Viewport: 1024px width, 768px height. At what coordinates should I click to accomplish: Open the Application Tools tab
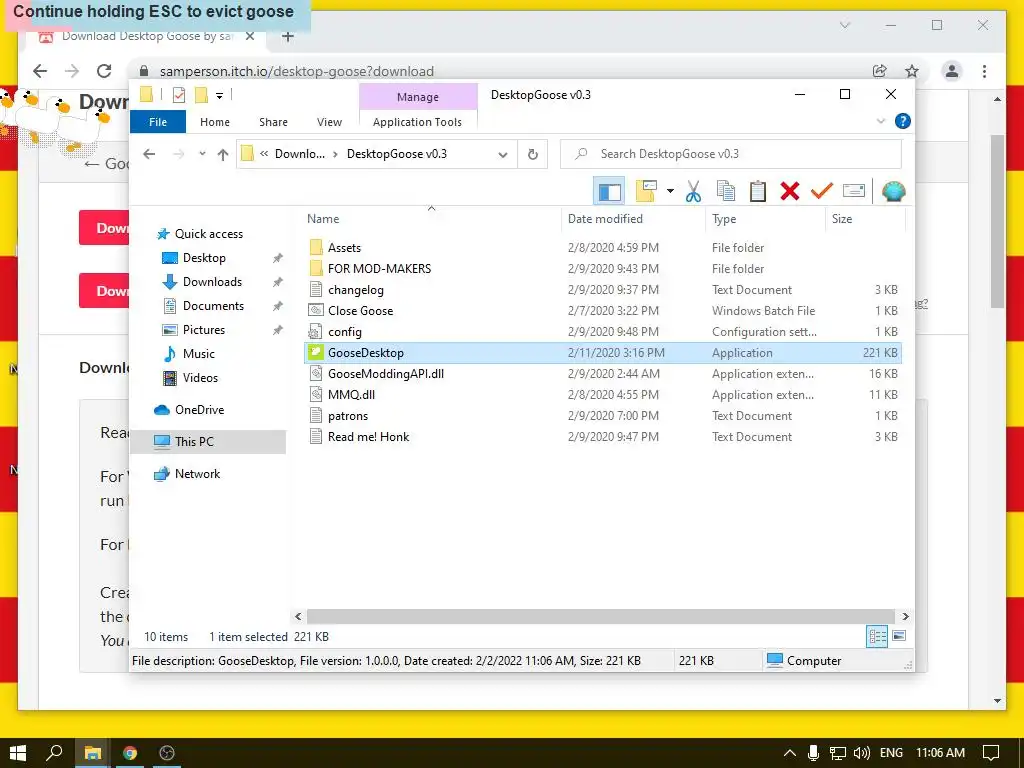pyautogui.click(x=417, y=122)
